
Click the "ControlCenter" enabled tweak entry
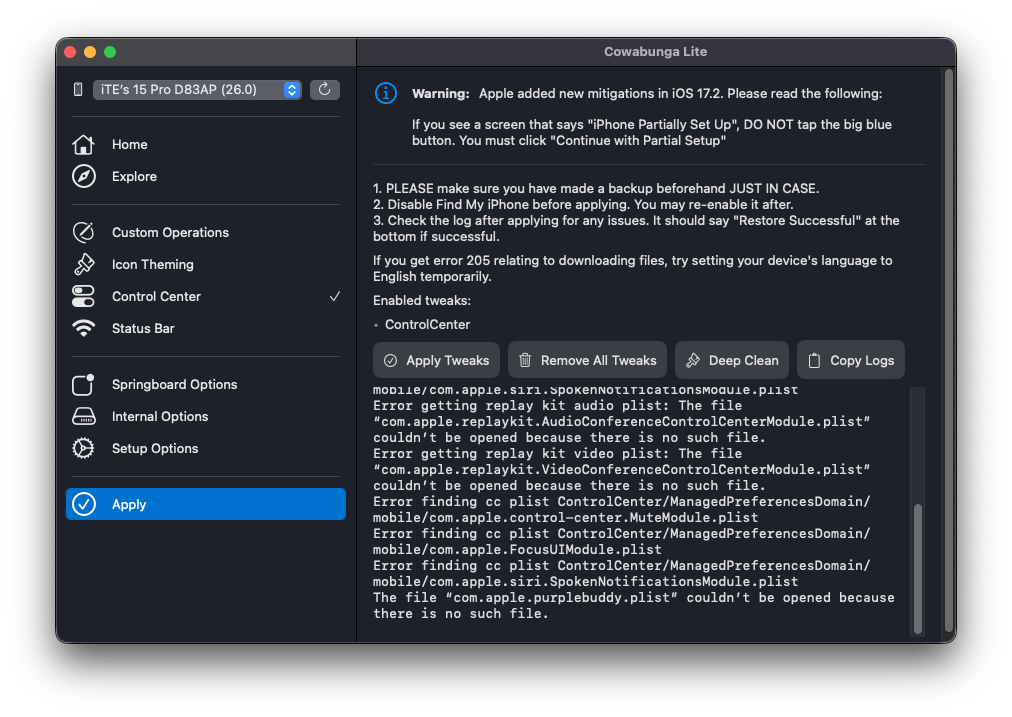pos(427,325)
